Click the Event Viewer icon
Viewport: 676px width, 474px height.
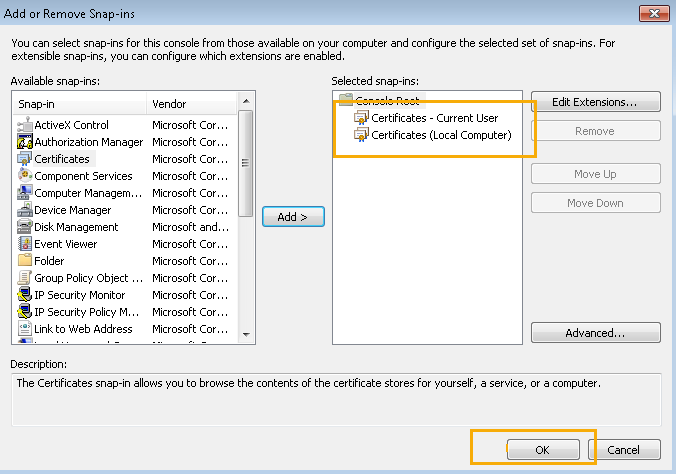coord(25,244)
